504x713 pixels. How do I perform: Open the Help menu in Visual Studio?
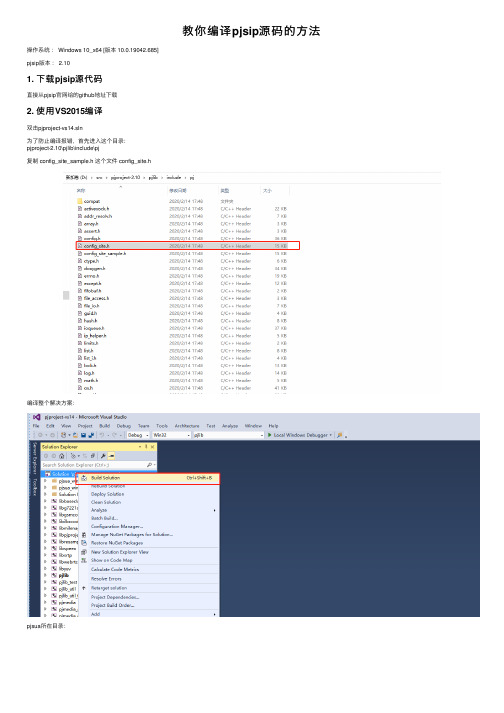click(273, 426)
